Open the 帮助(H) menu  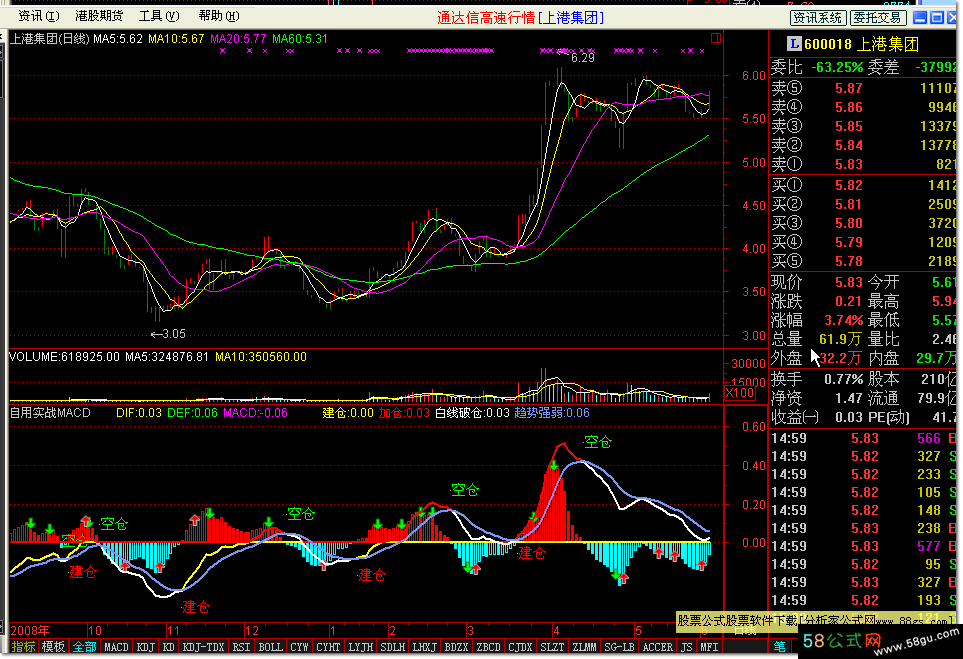[x=219, y=16]
